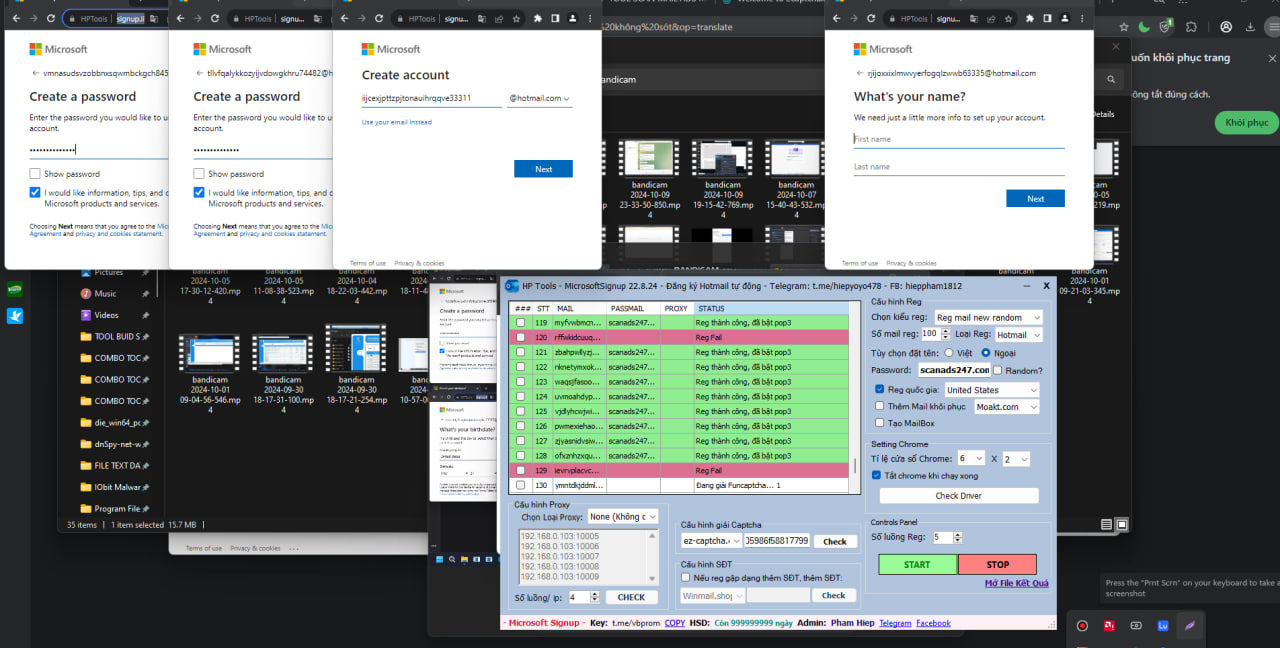The image size is (1280, 648).
Task: Open the dnSpy-net folder in the sidebar
Action: coord(116,444)
